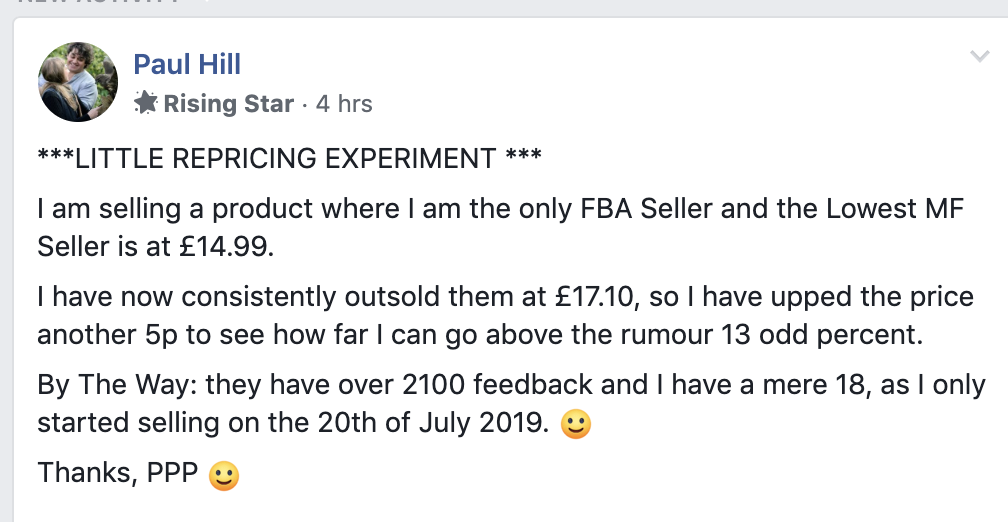Click the LITTLE REPRICING EXPERIMENT heading
This screenshot has width=1008, height=522.
coord(289,159)
